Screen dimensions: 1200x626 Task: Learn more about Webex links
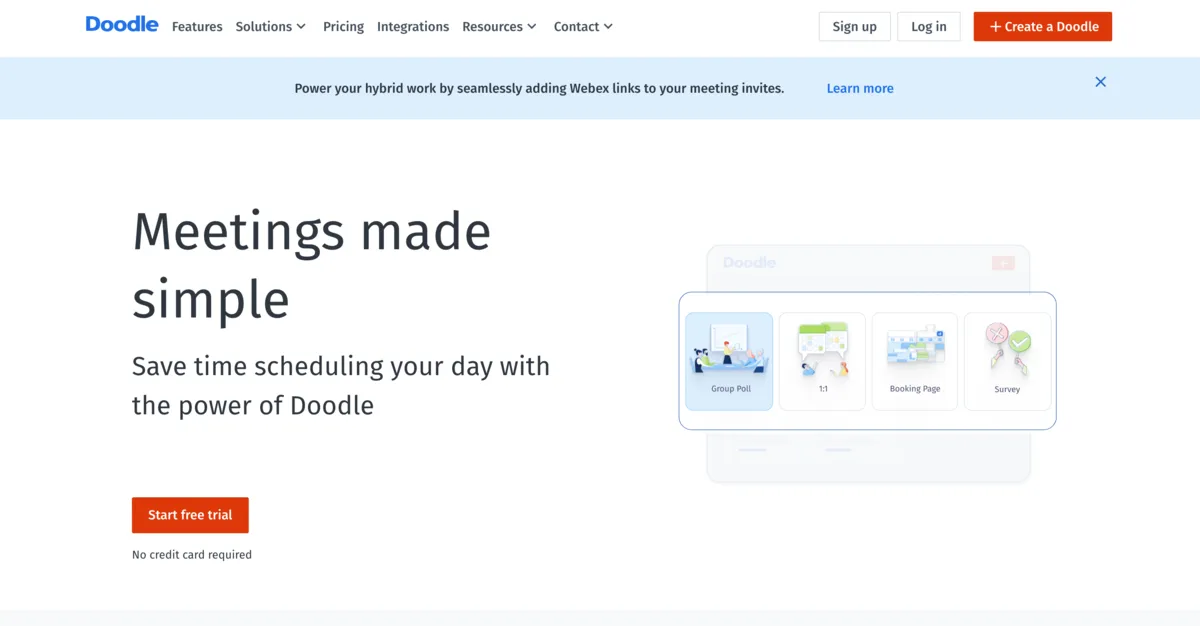click(x=859, y=88)
